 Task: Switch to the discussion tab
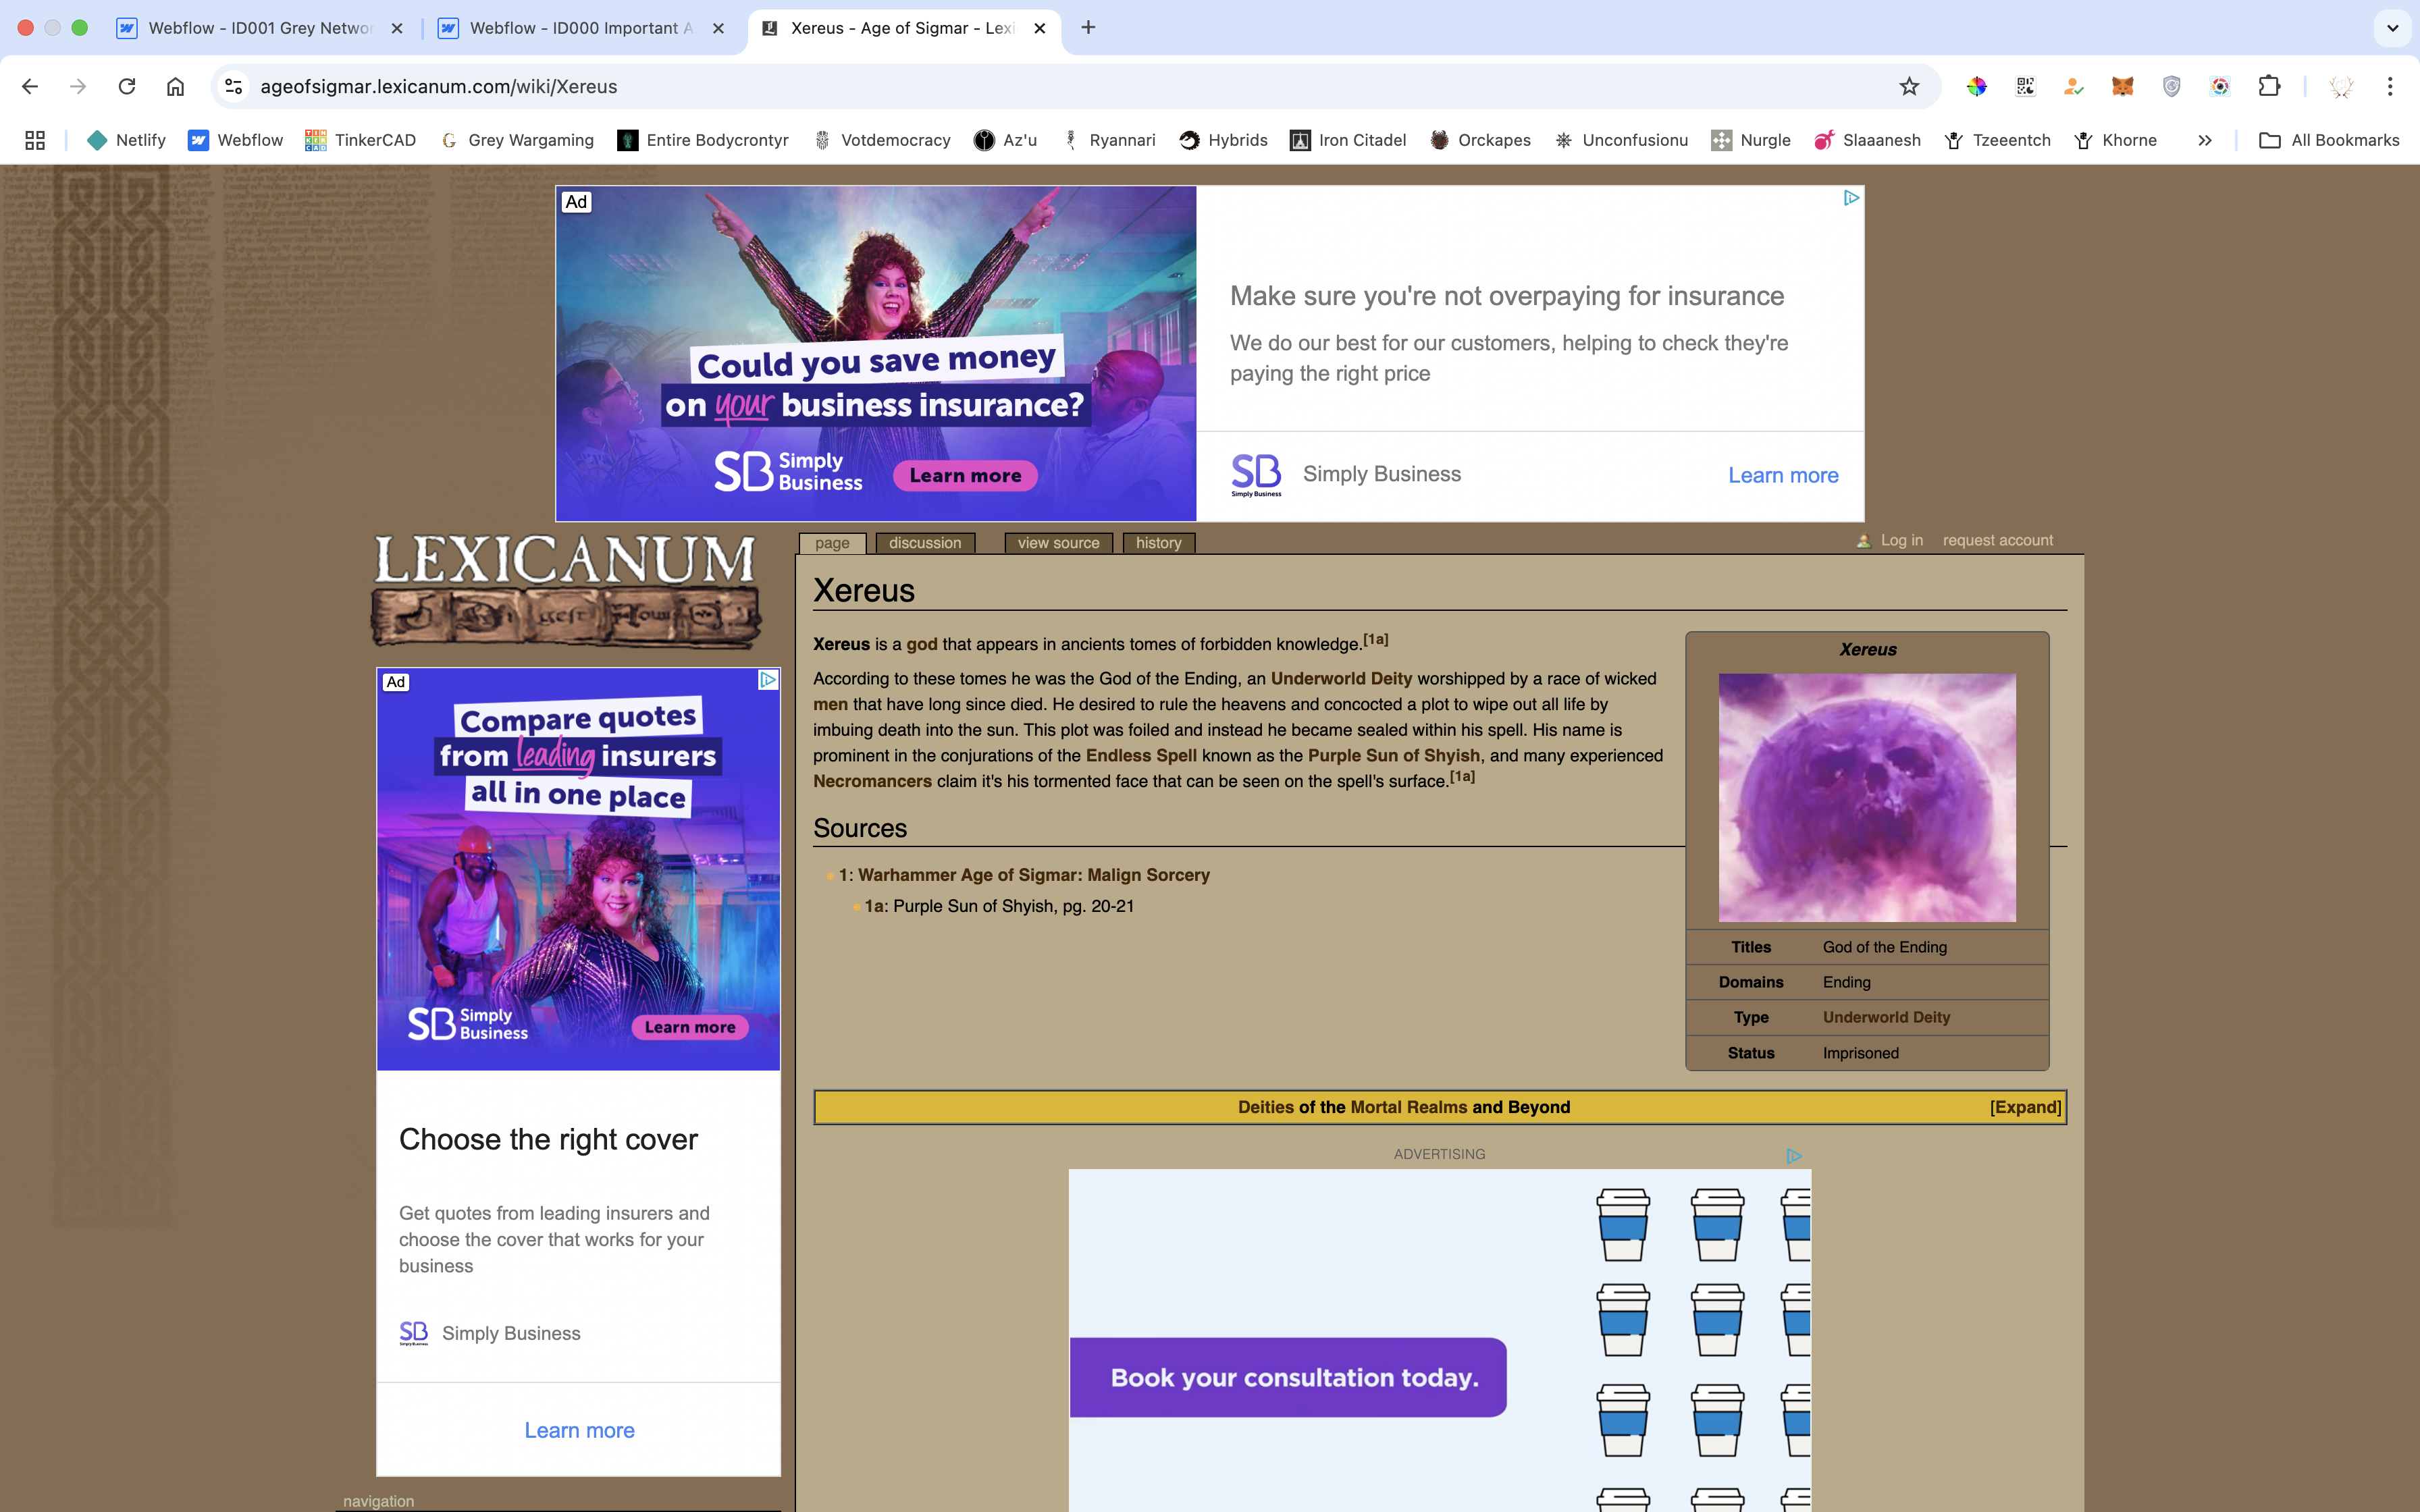point(924,543)
